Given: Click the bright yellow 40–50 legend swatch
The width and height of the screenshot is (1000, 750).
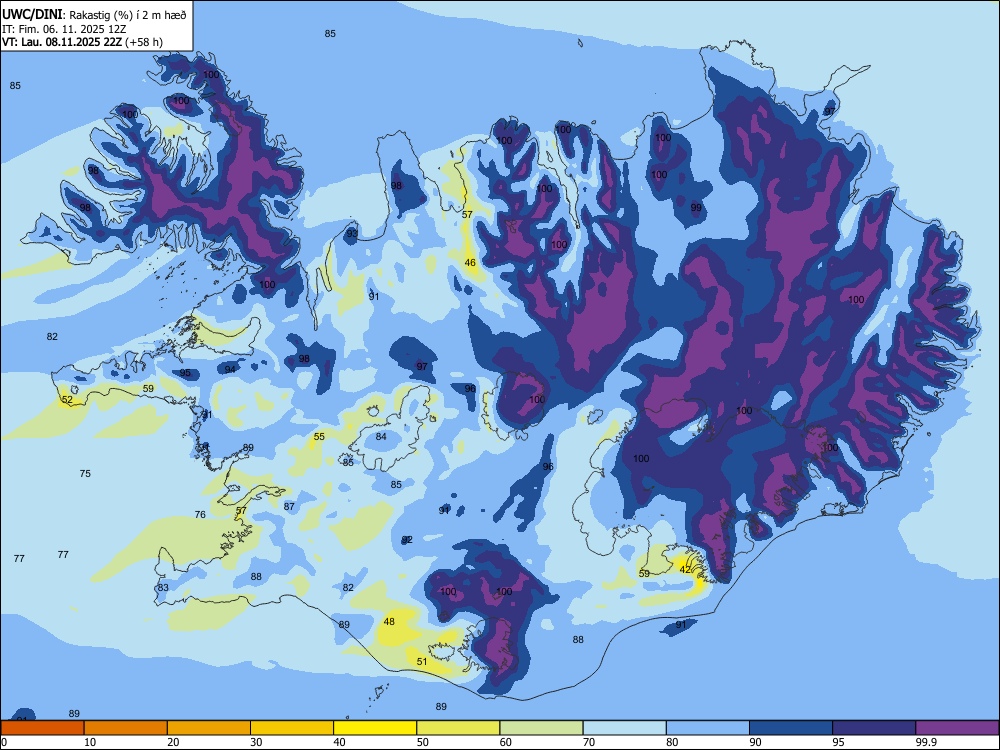Looking at the screenshot, I should [x=375, y=728].
